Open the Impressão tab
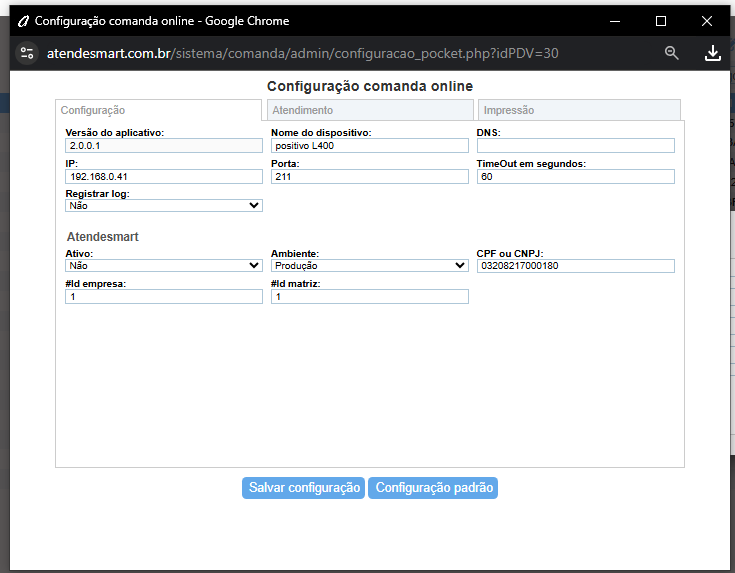Screen dimensions: 735x573 578,111
